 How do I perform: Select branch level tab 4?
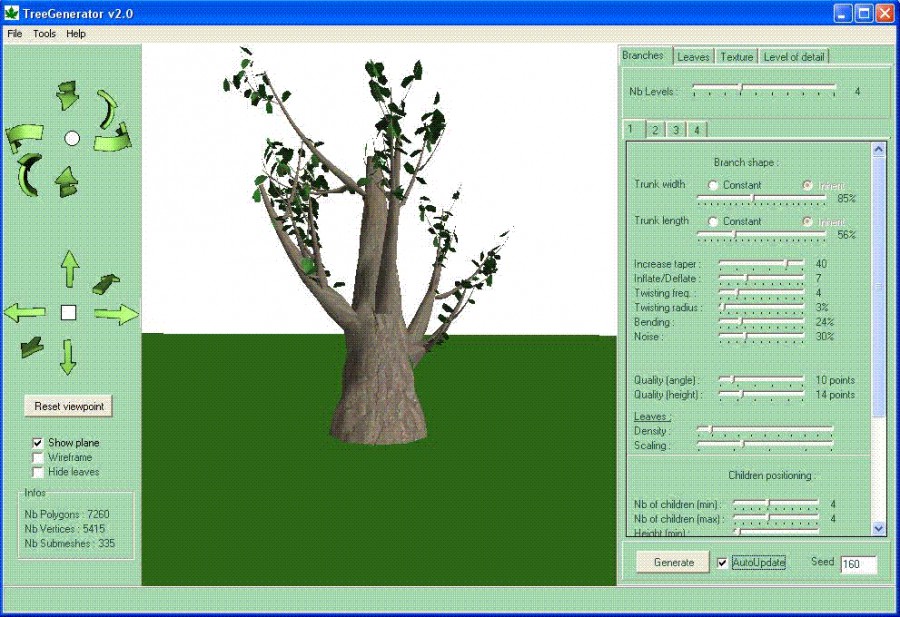pos(697,130)
